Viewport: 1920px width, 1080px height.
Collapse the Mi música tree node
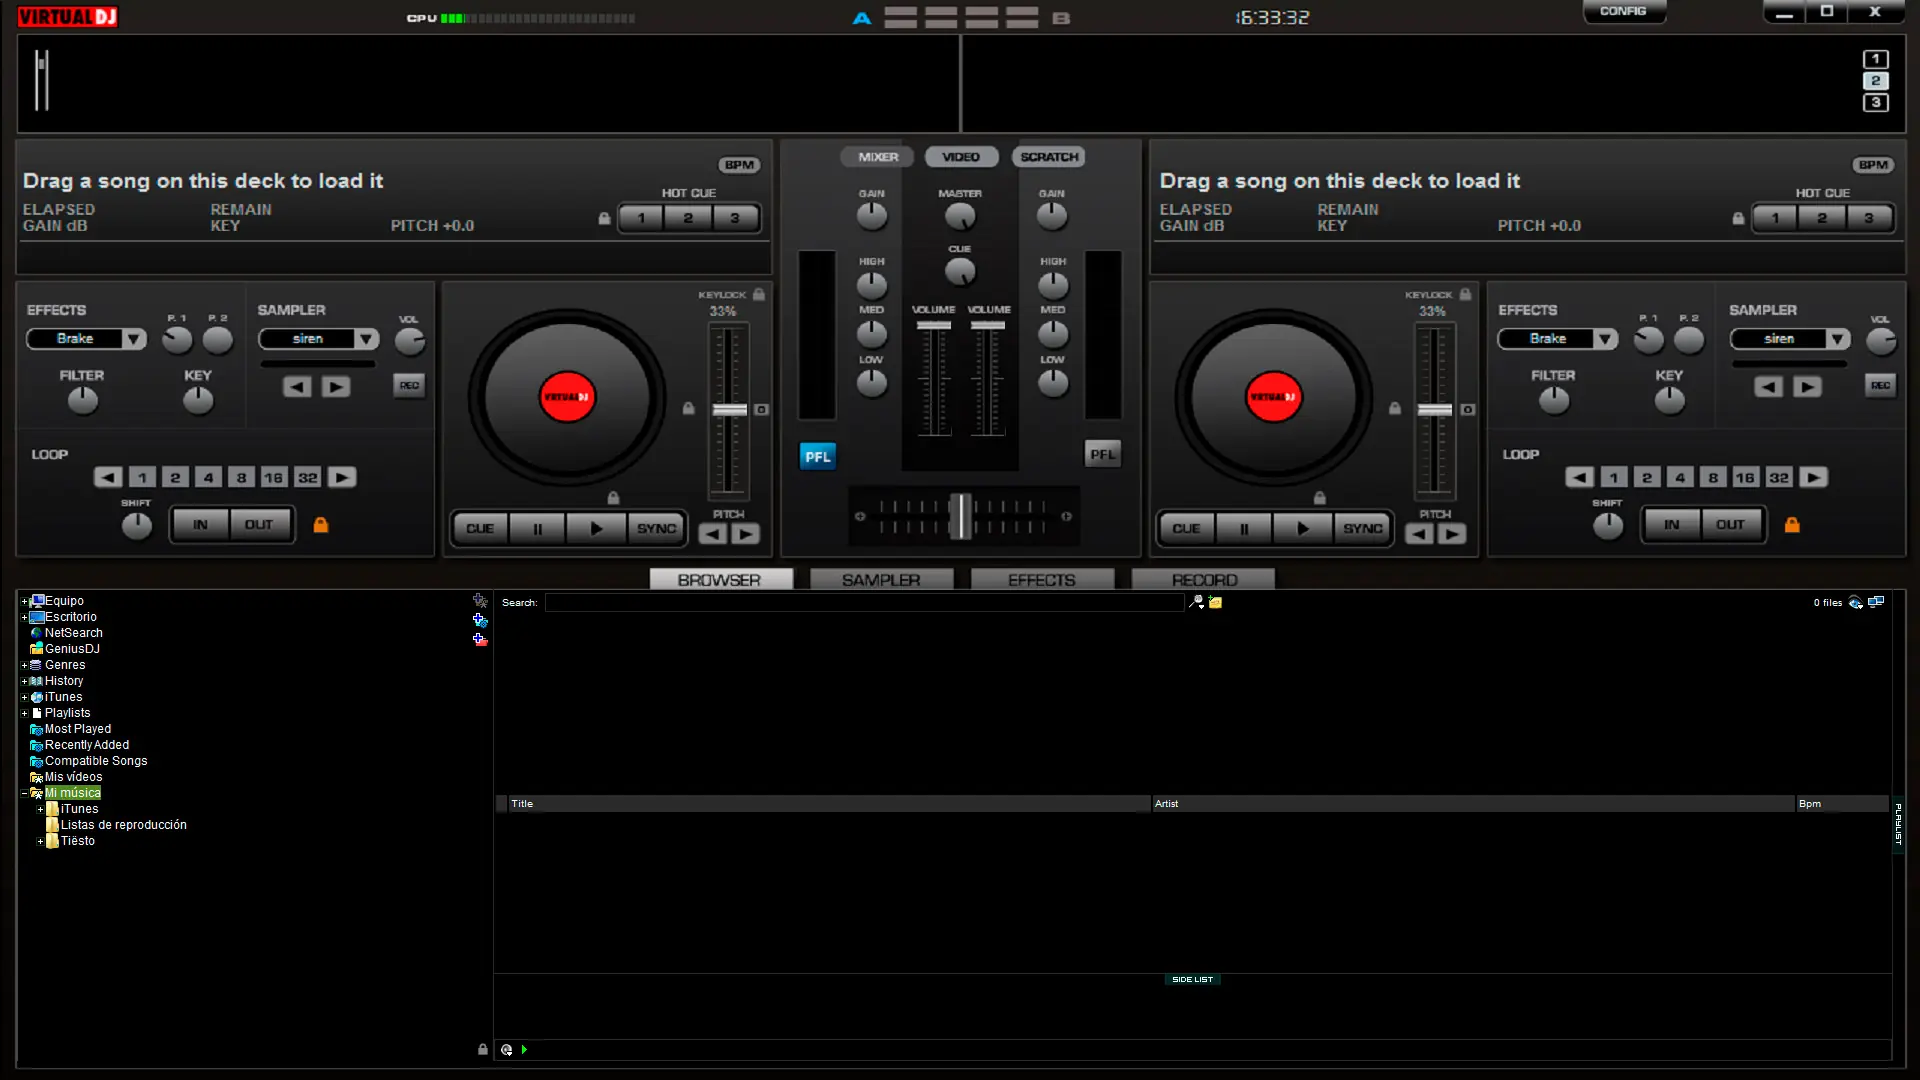[x=24, y=793]
